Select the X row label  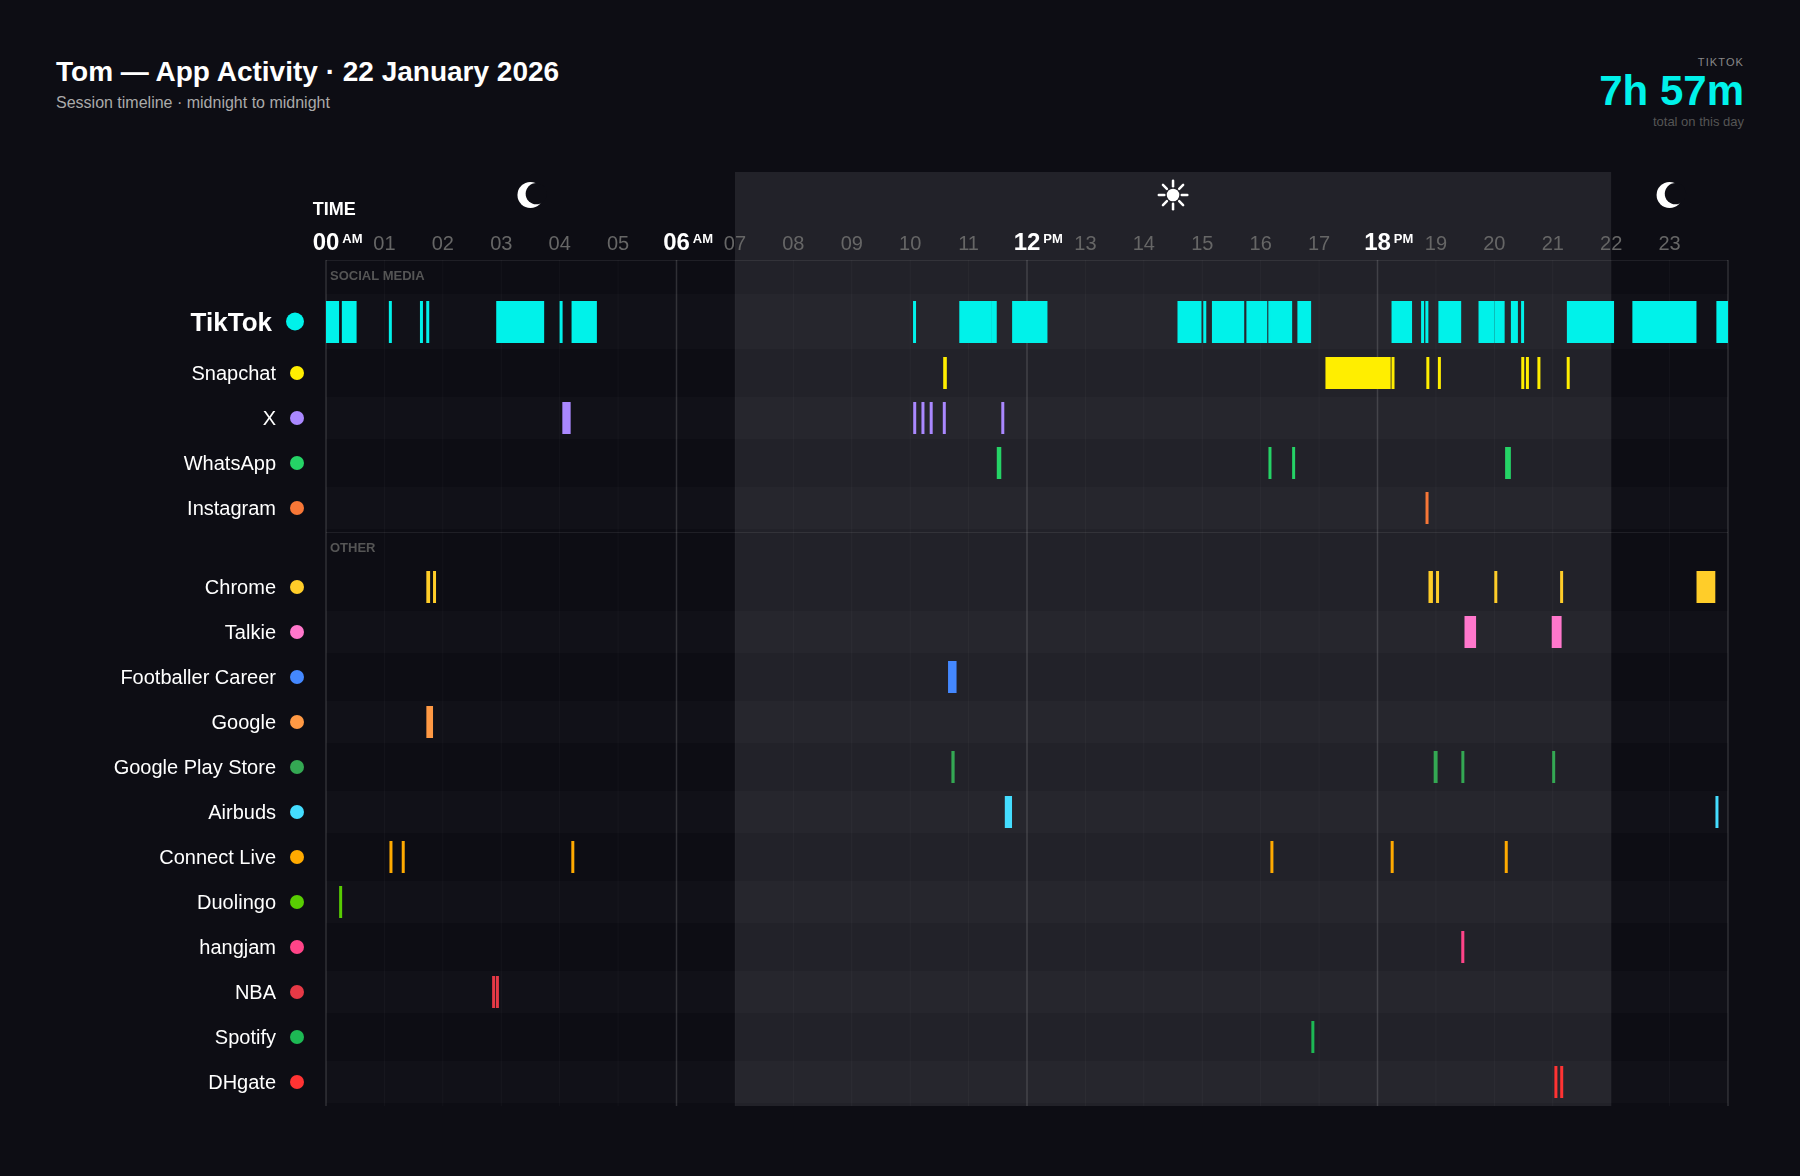(269, 418)
